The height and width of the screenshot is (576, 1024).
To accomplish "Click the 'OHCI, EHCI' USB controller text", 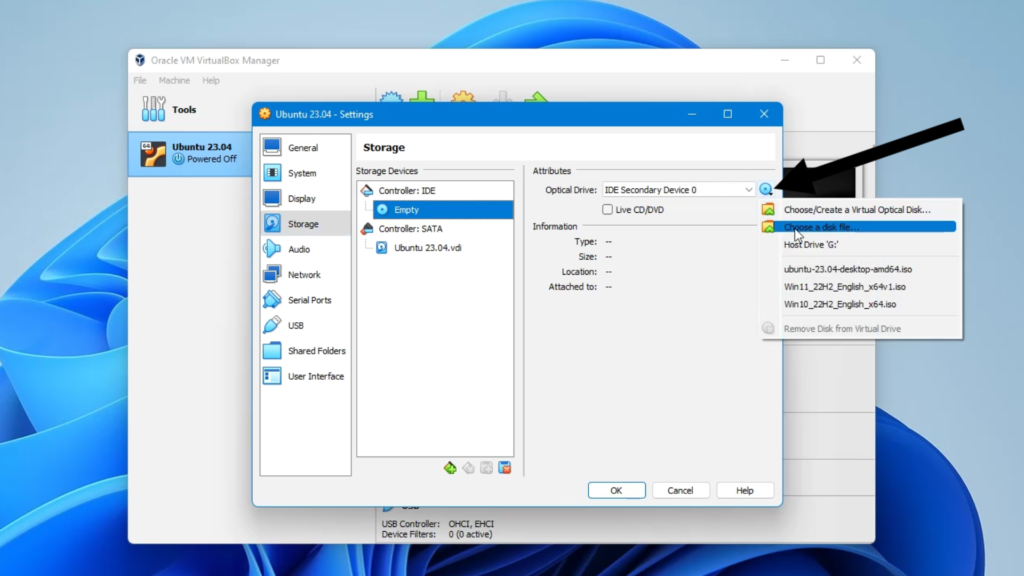I will tap(471, 524).
